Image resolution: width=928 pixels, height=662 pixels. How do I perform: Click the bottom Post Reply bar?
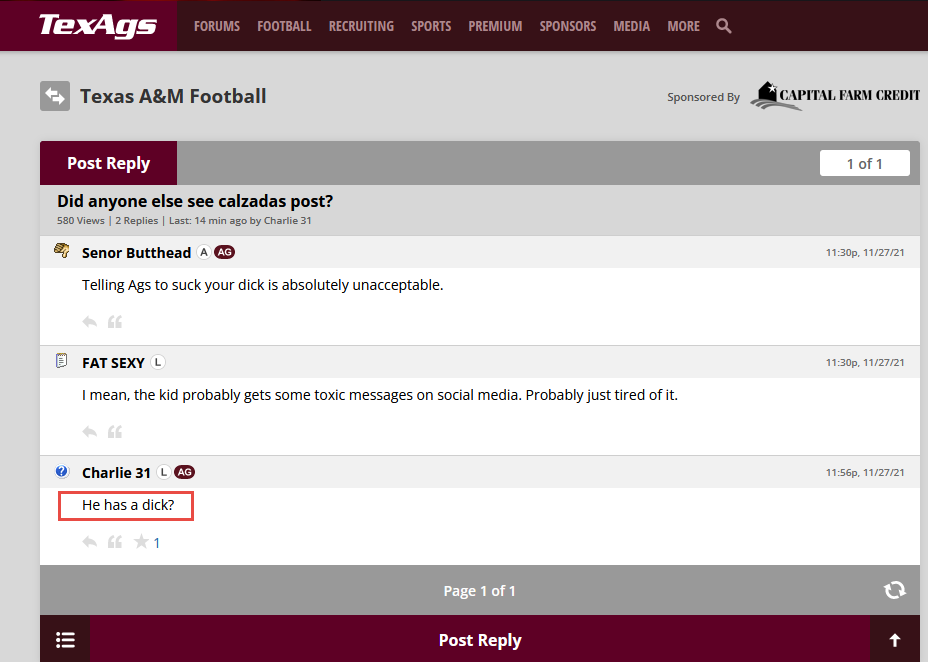[480, 640]
